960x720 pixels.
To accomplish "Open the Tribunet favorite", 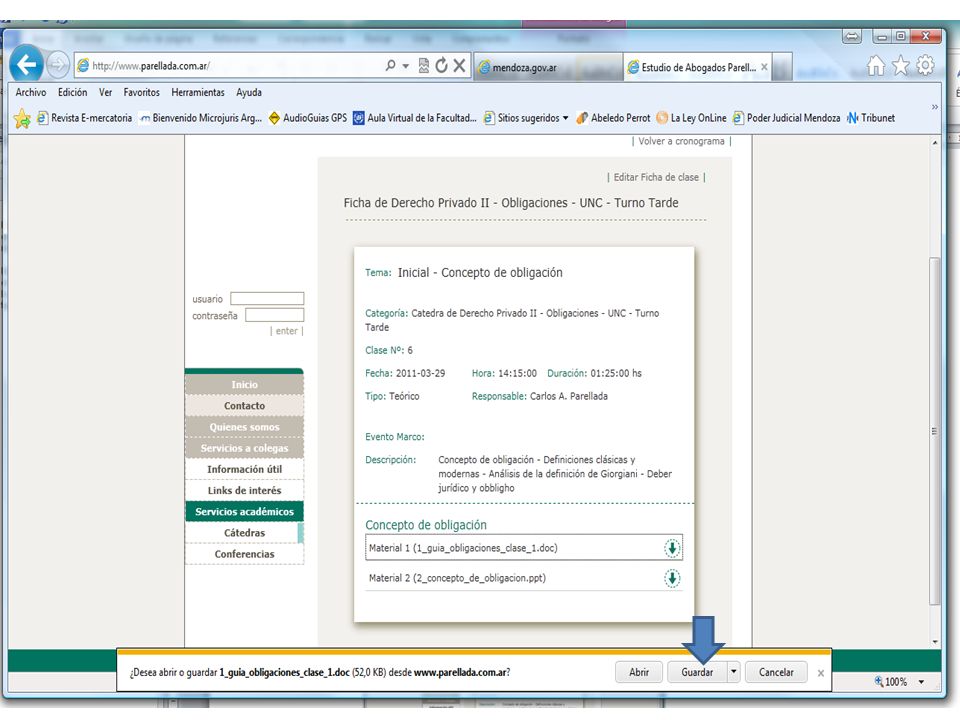I will (871, 118).
